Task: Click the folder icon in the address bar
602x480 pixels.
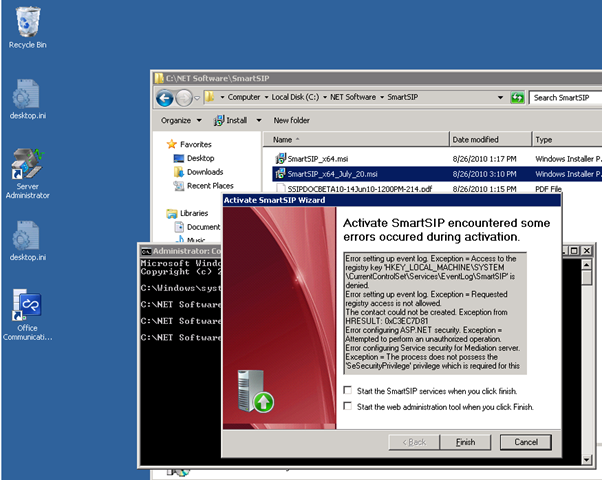Action: pos(209,97)
